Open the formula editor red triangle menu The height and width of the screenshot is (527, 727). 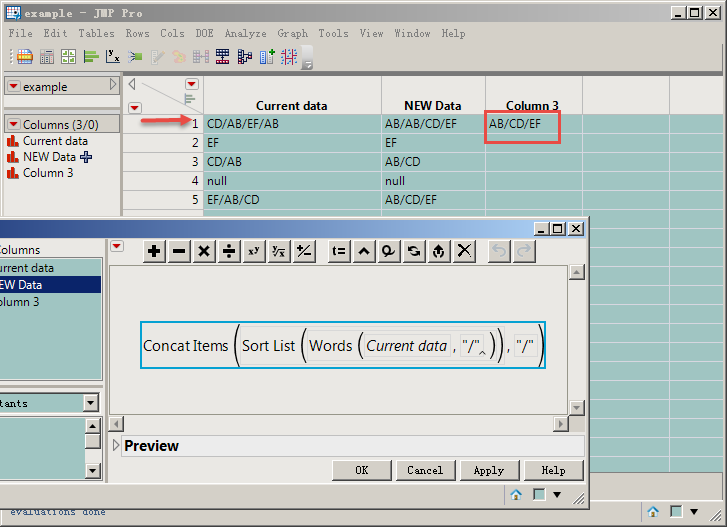(117, 246)
